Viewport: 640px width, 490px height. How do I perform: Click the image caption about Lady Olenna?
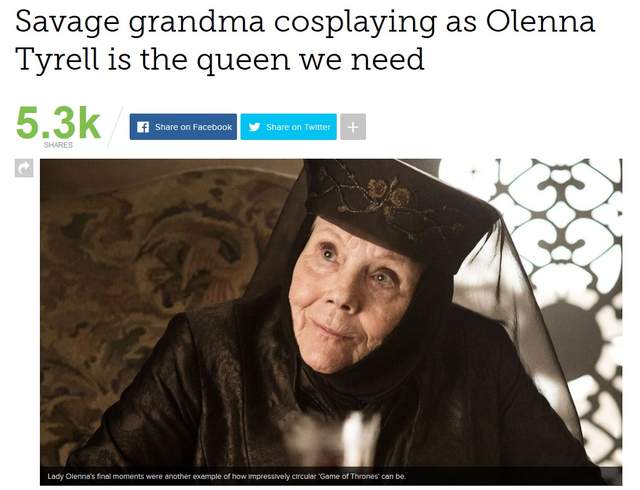[x=227, y=476]
